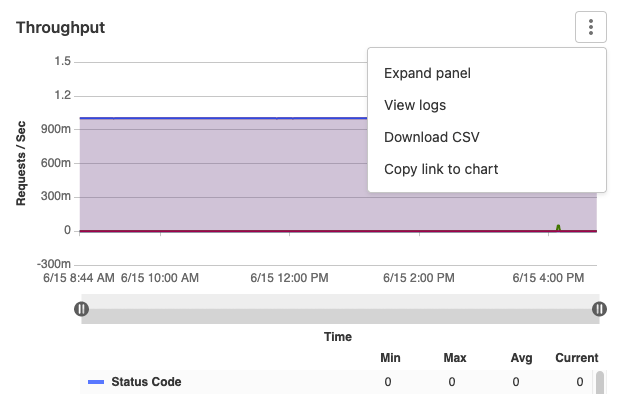
Task: Sort legend by Min column
Action: (390, 358)
